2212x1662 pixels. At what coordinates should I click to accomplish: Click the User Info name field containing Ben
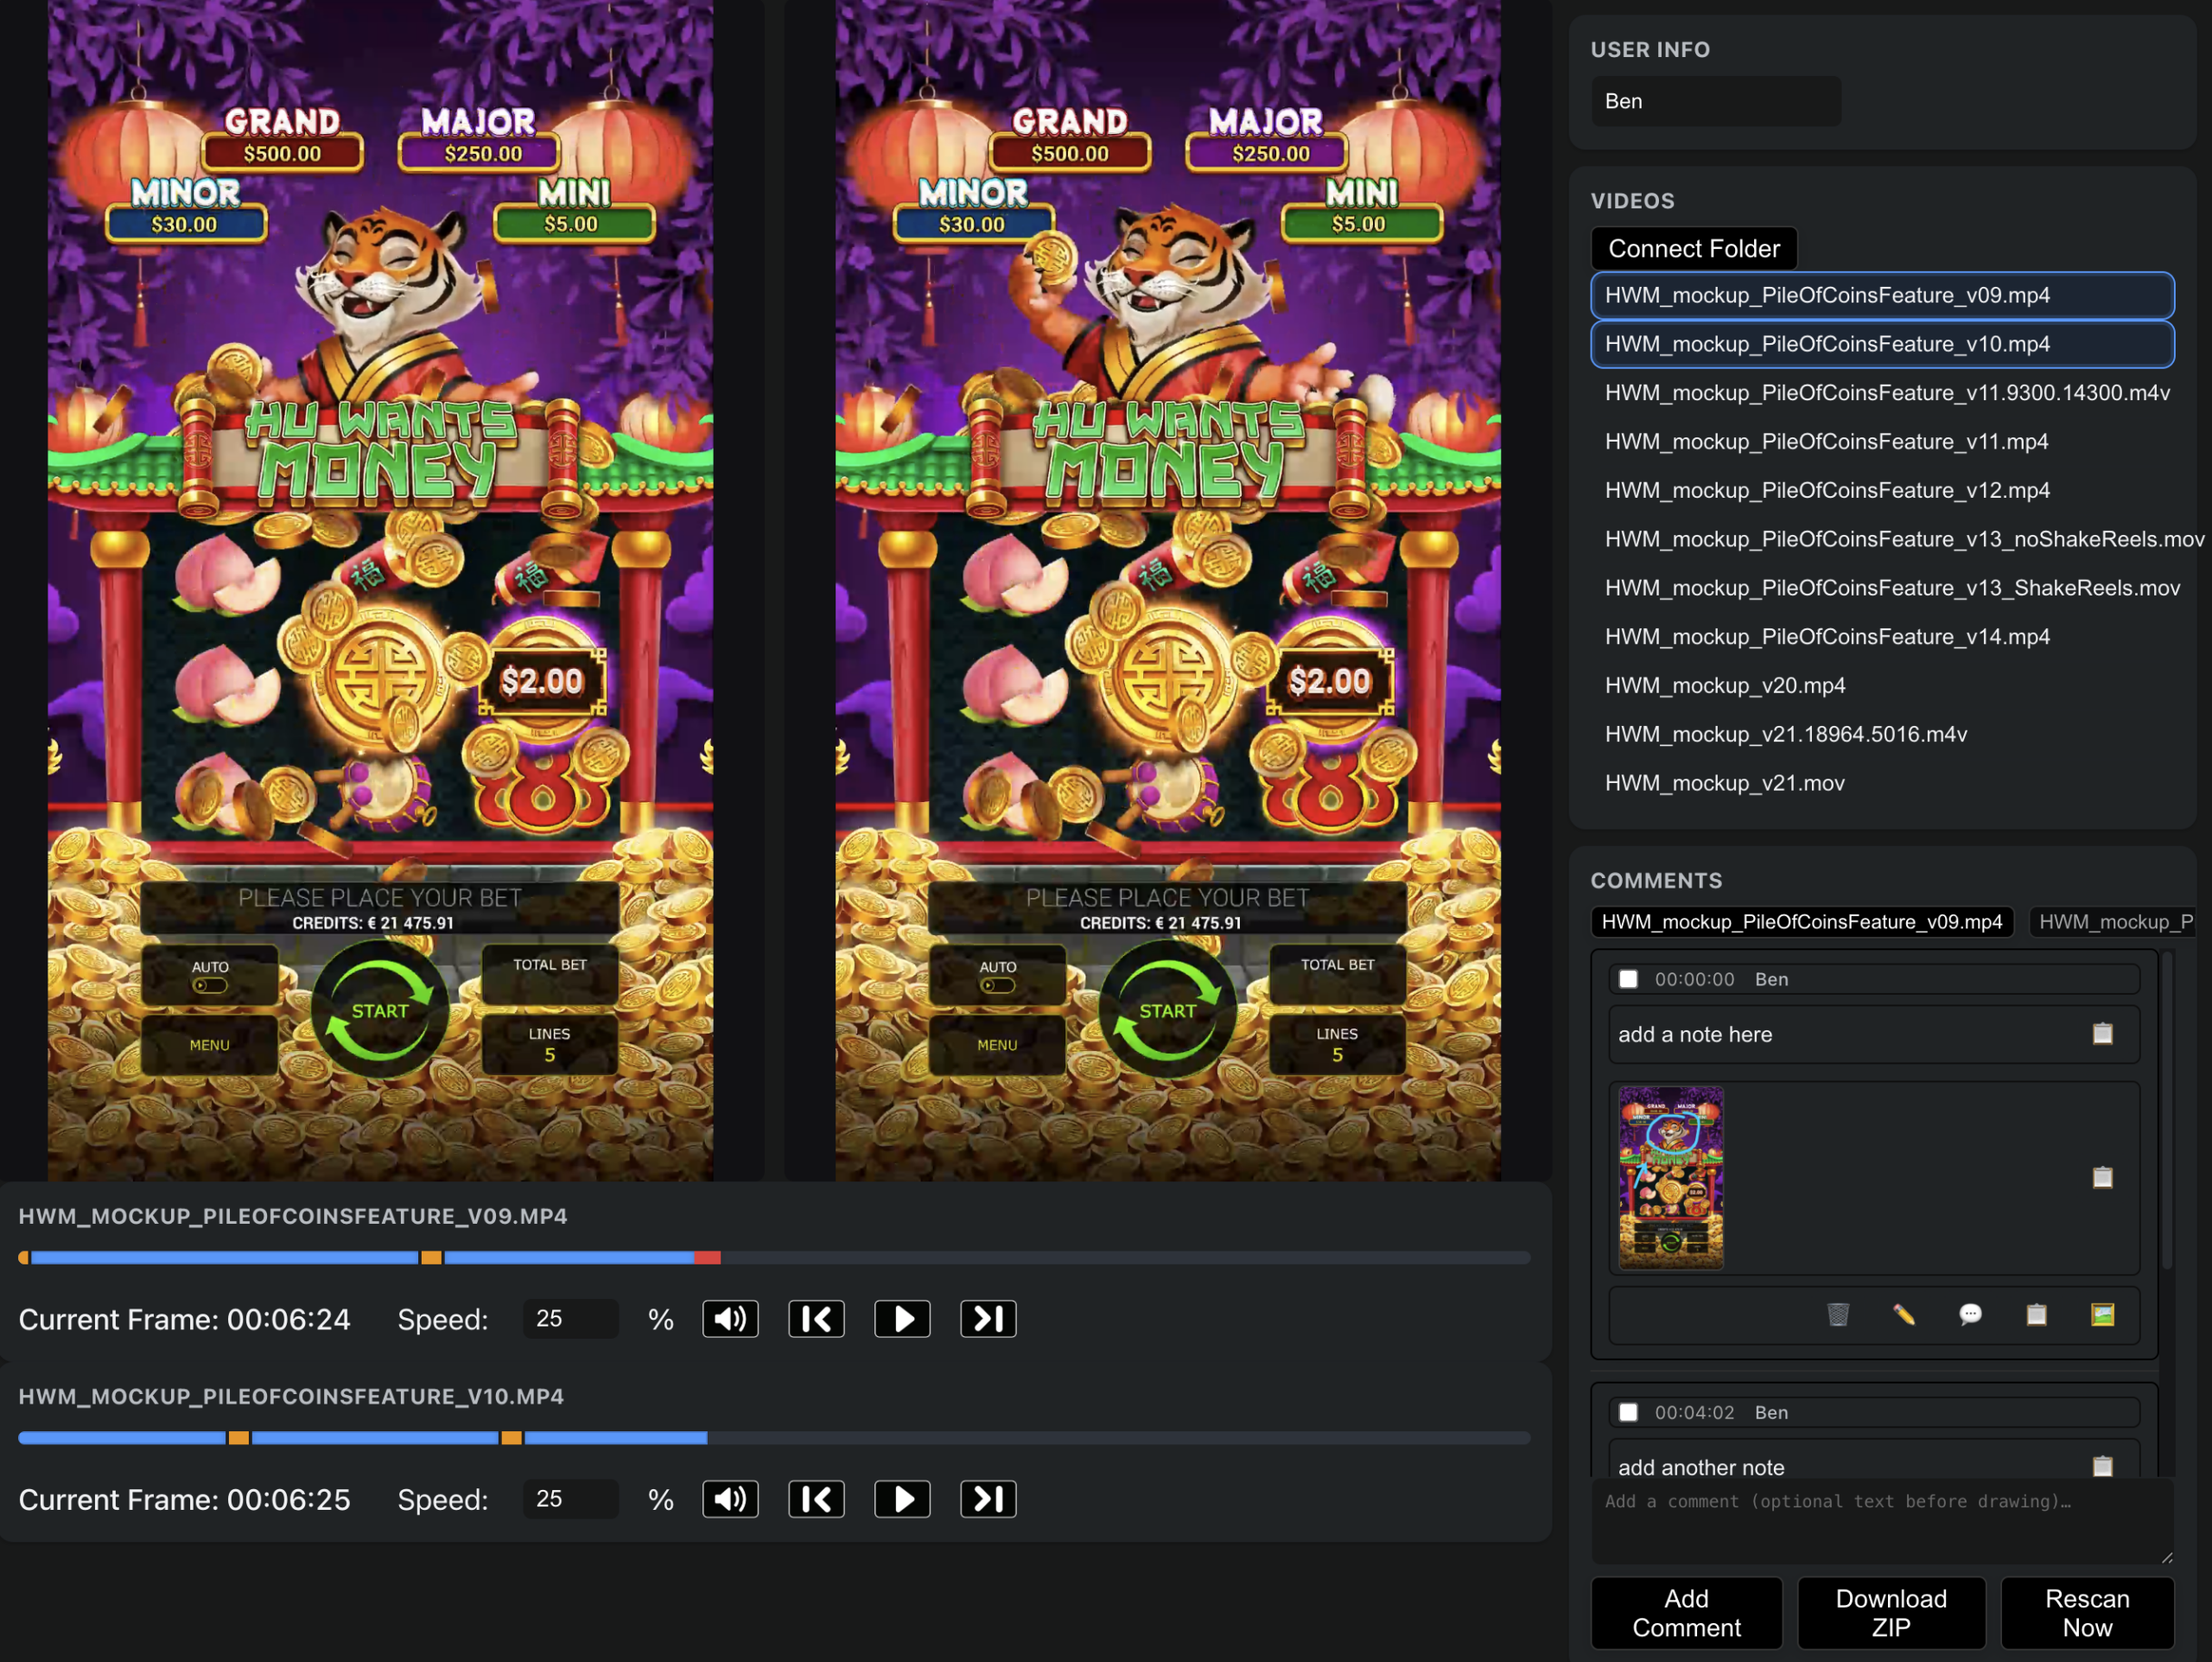pos(1716,101)
